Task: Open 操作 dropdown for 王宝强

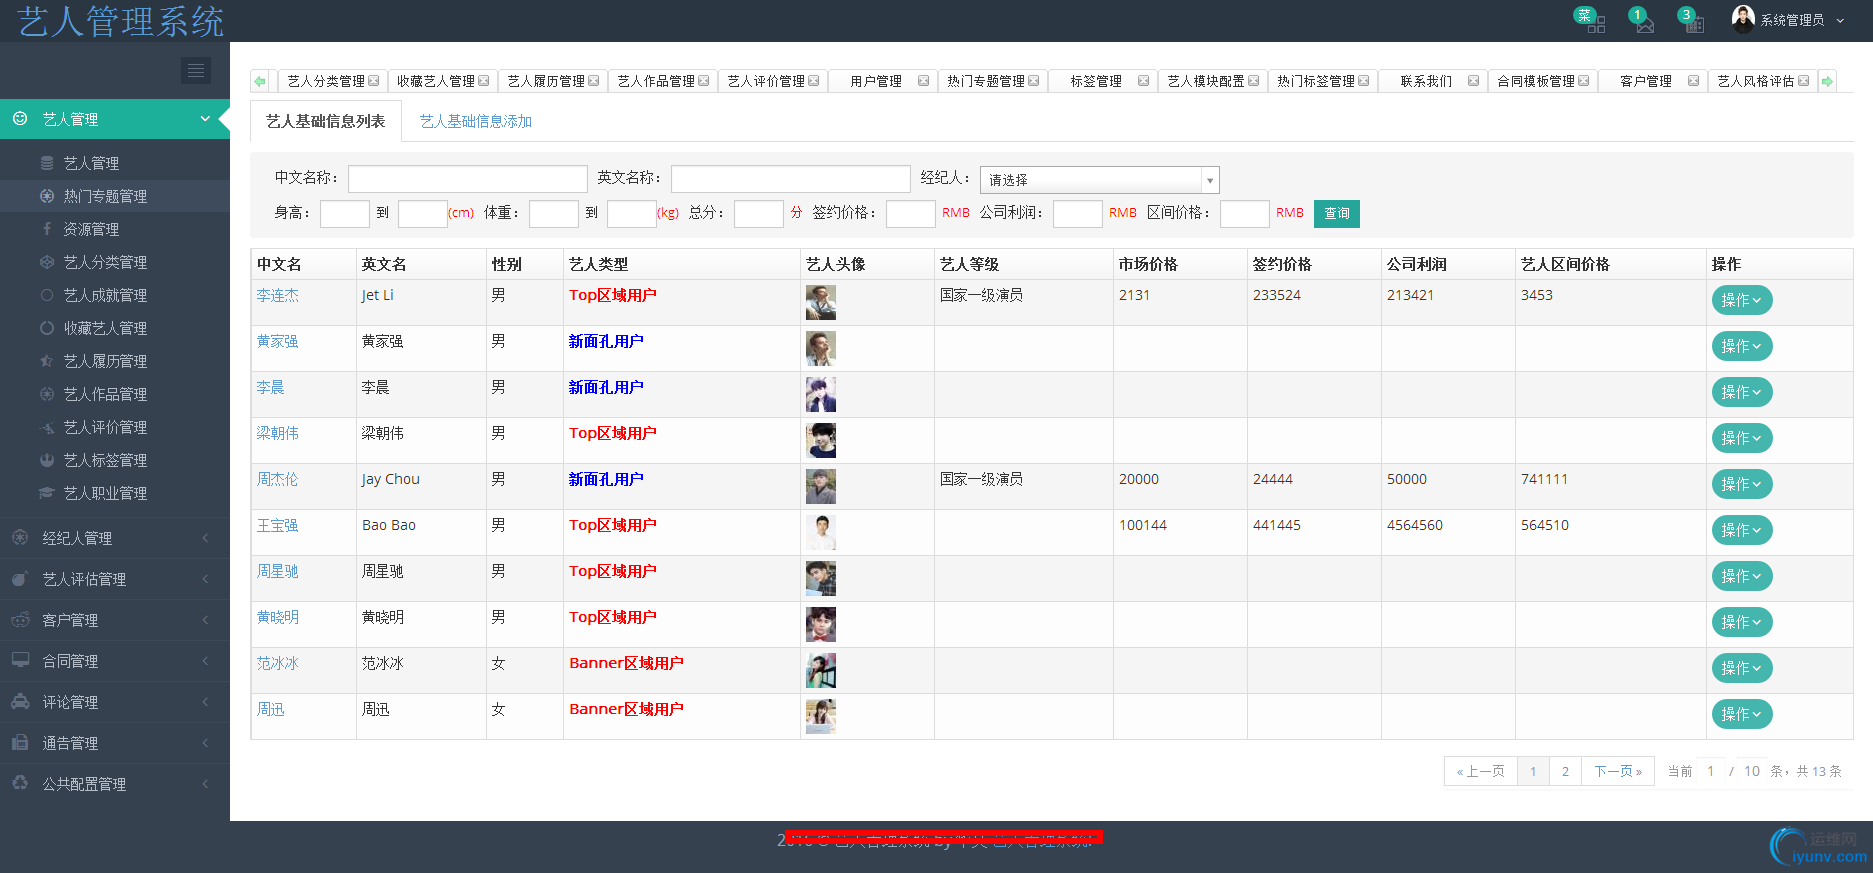Action: pyautogui.click(x=1741, y=530)
